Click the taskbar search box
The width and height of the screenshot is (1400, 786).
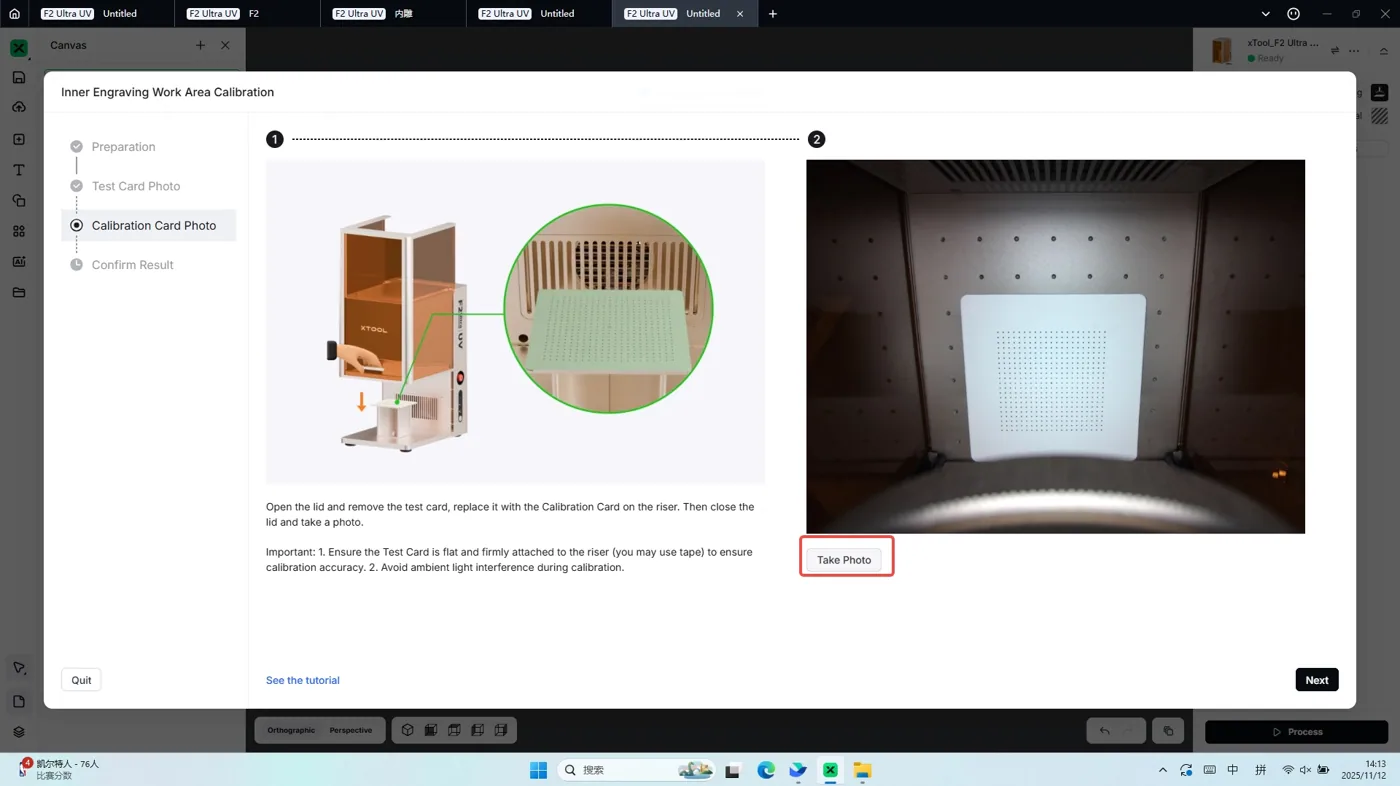[636, 770]
